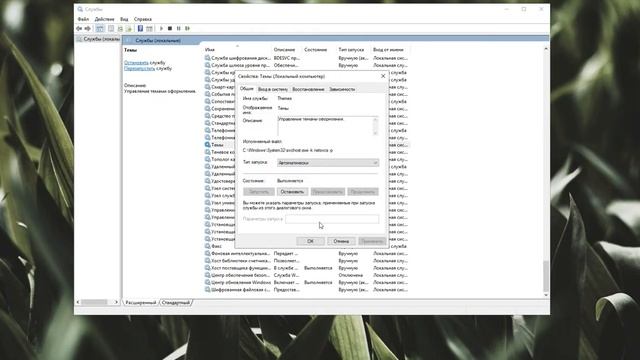
Task: Click left arrow of tree pane scrollbar
Action: coord(78,302)
